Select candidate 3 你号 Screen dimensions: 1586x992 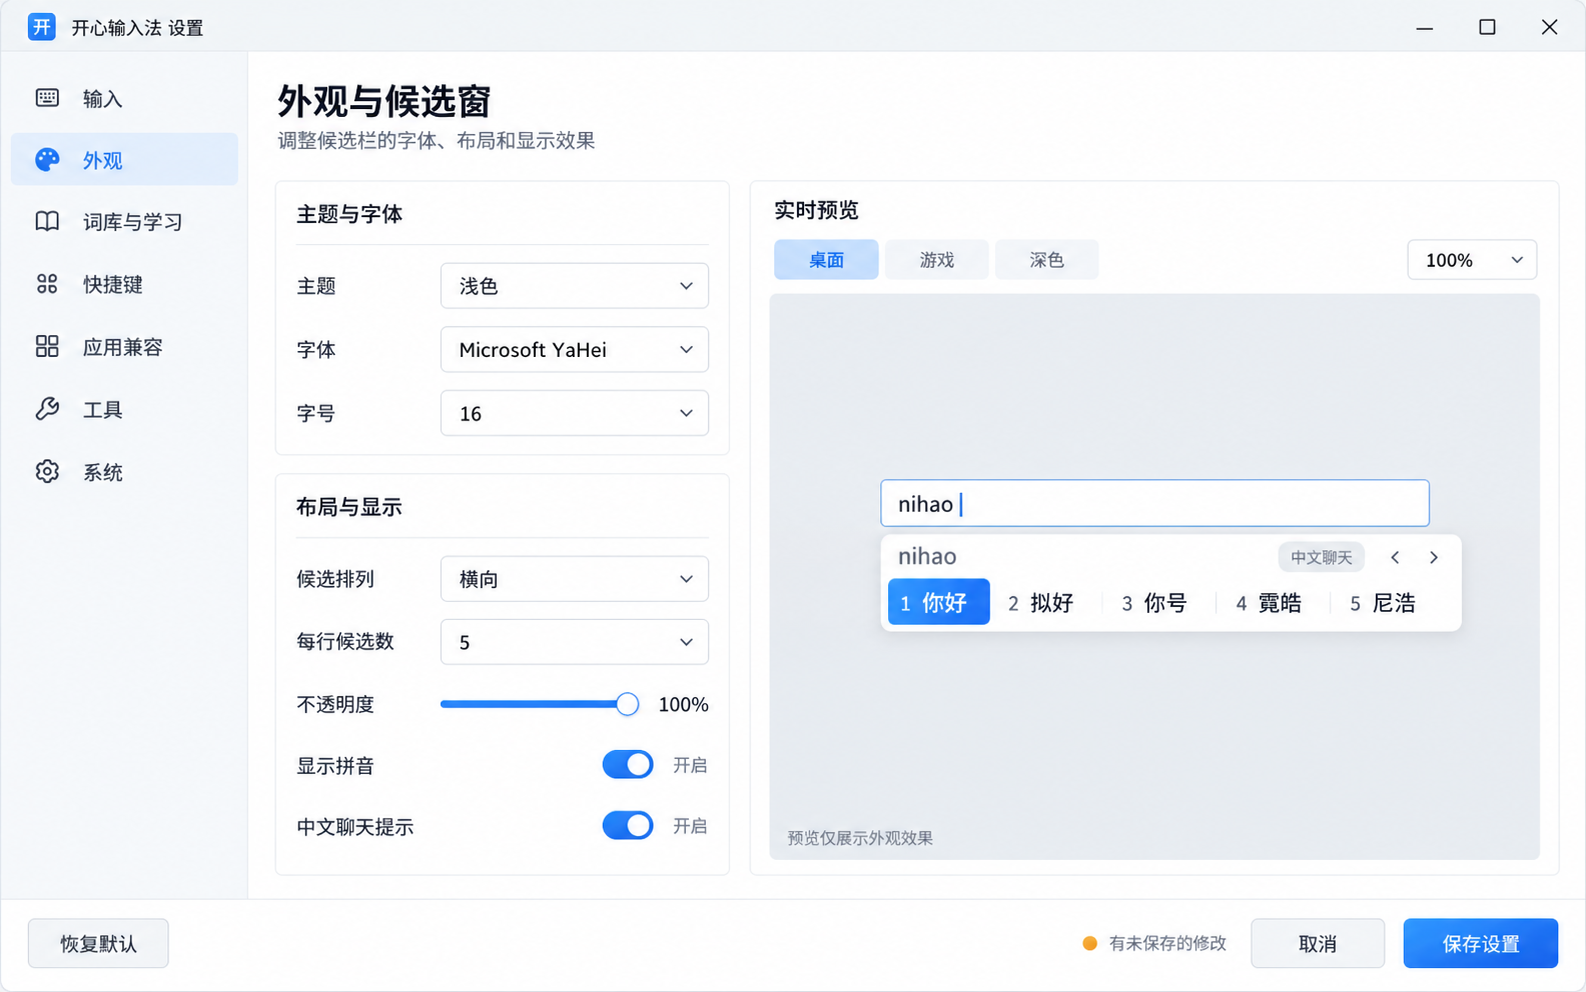[1155, 603]
